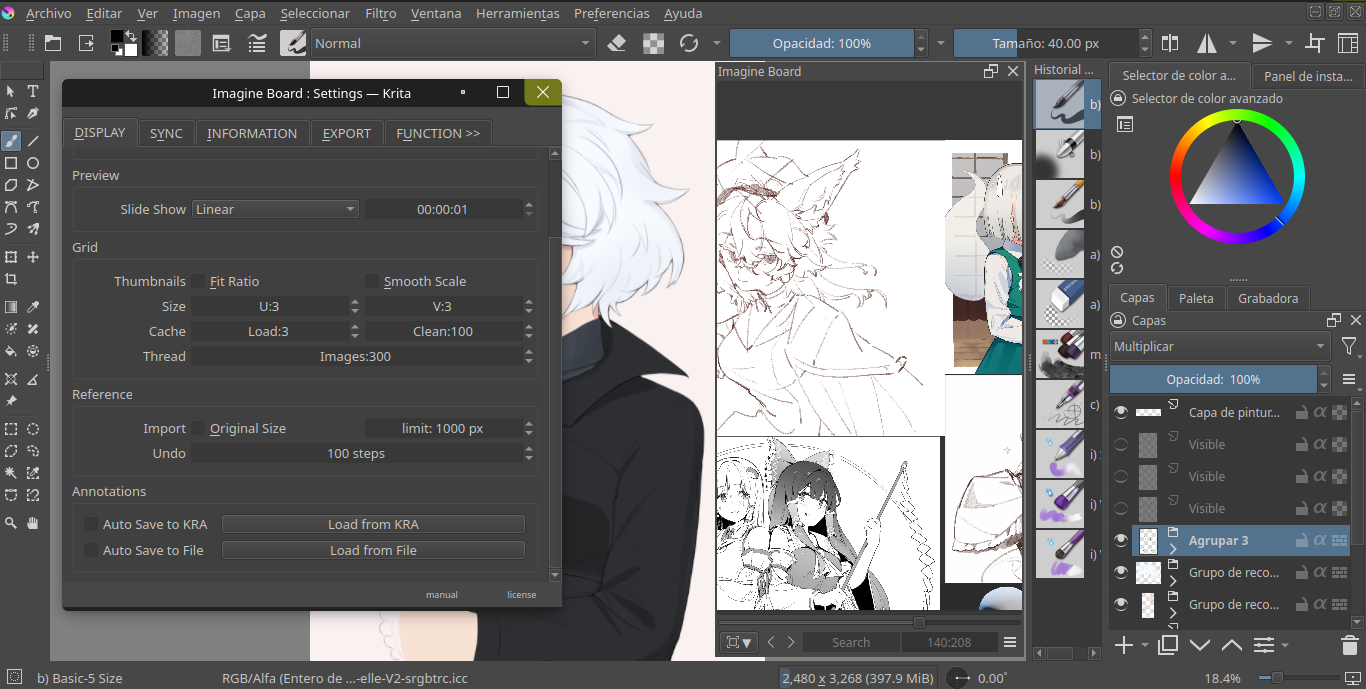Add a new layer with plus icon
The width and height of the screenshot is (1366, 689).
(x=1123, y=645)
